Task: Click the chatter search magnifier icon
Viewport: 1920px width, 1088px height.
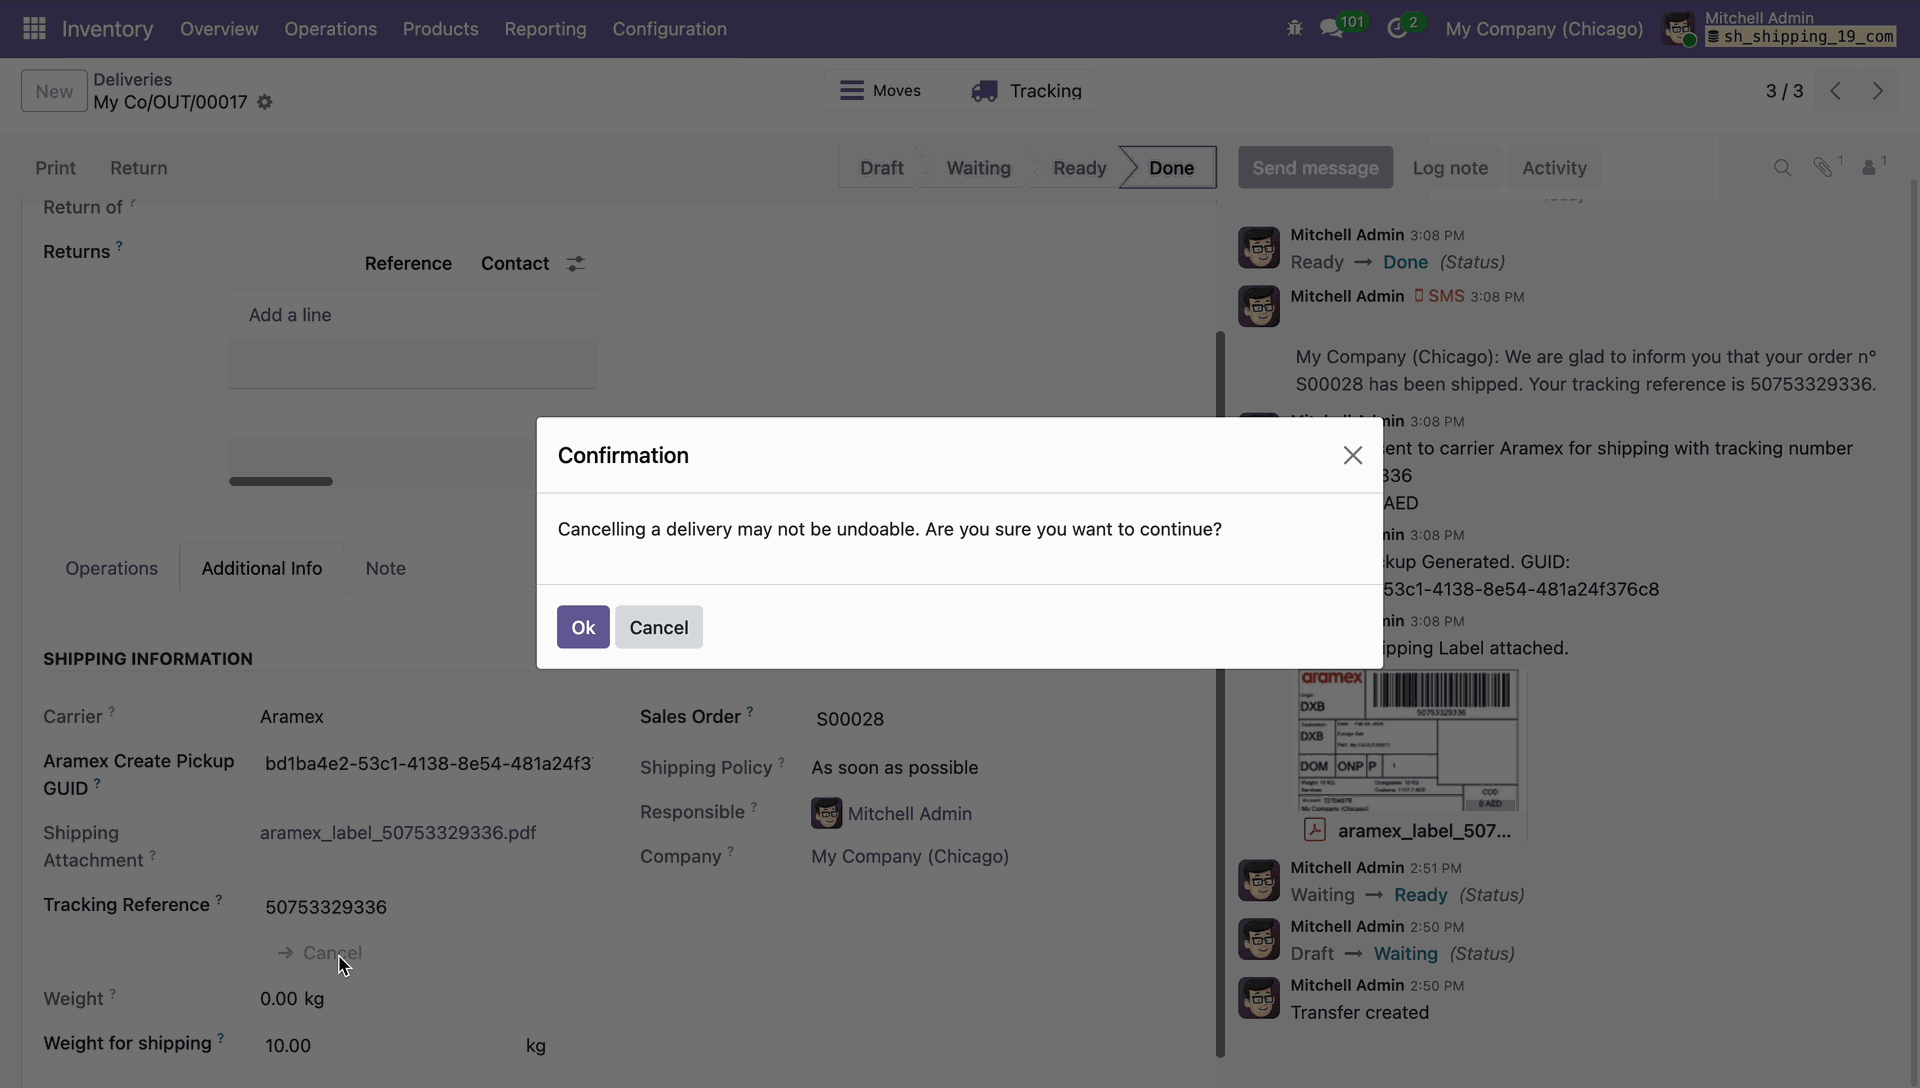Action: 1782,168
